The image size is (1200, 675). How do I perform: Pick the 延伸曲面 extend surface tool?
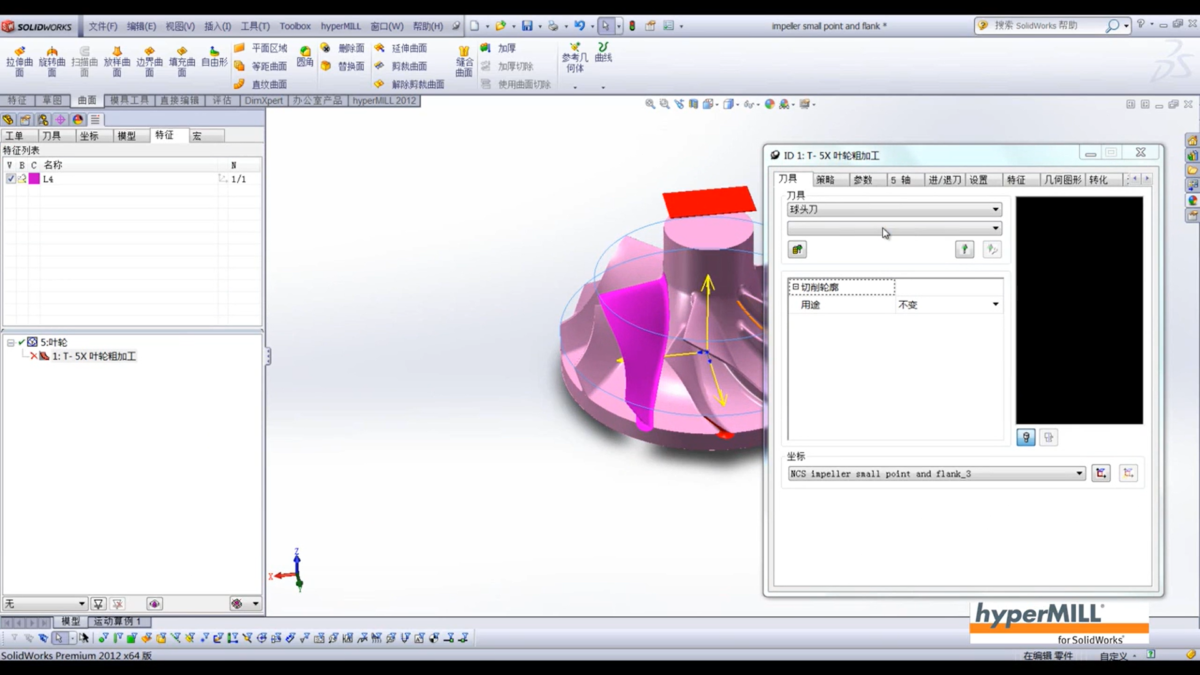click(x=400, y=48)
